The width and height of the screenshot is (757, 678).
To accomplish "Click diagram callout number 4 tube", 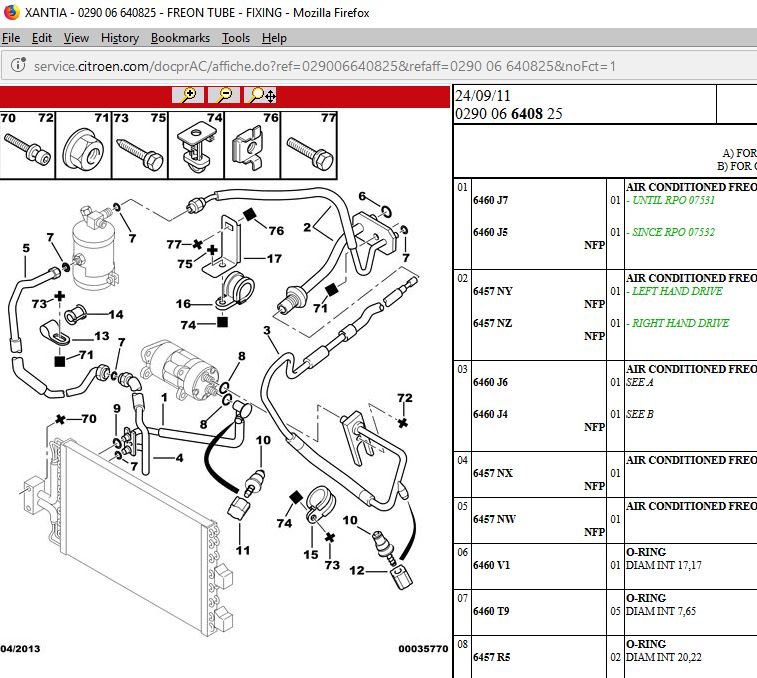I will point(180,457).
